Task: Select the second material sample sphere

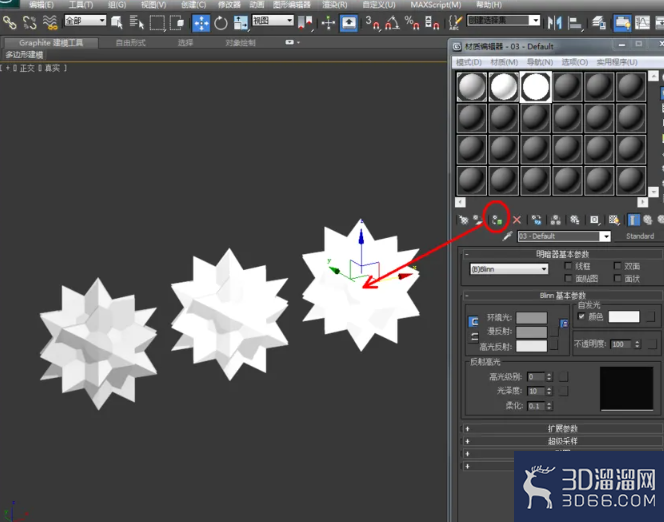Action: click(504, 87)
